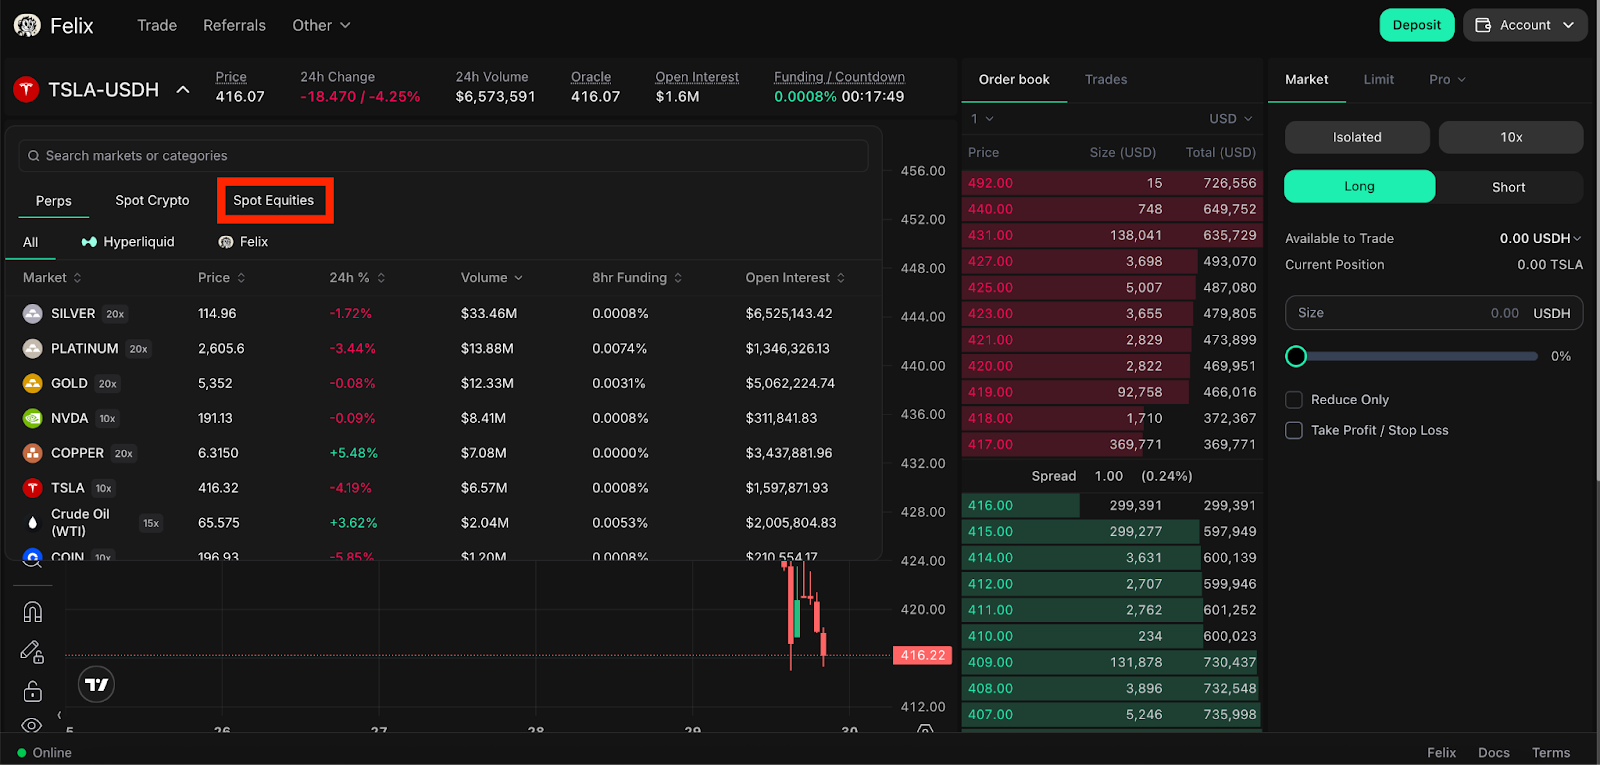Click the Felix logo in header
This screenshot has width=1600, height=765.
point(28,25)
